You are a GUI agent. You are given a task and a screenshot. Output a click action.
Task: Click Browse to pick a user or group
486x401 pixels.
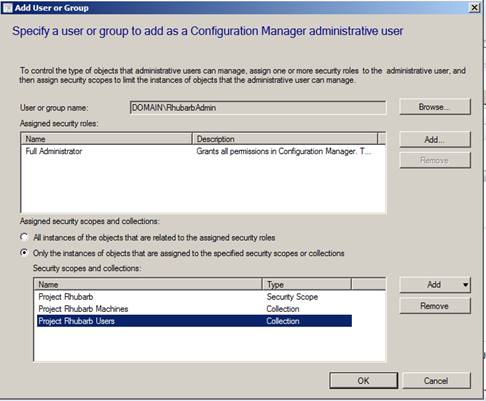[435, 107]
